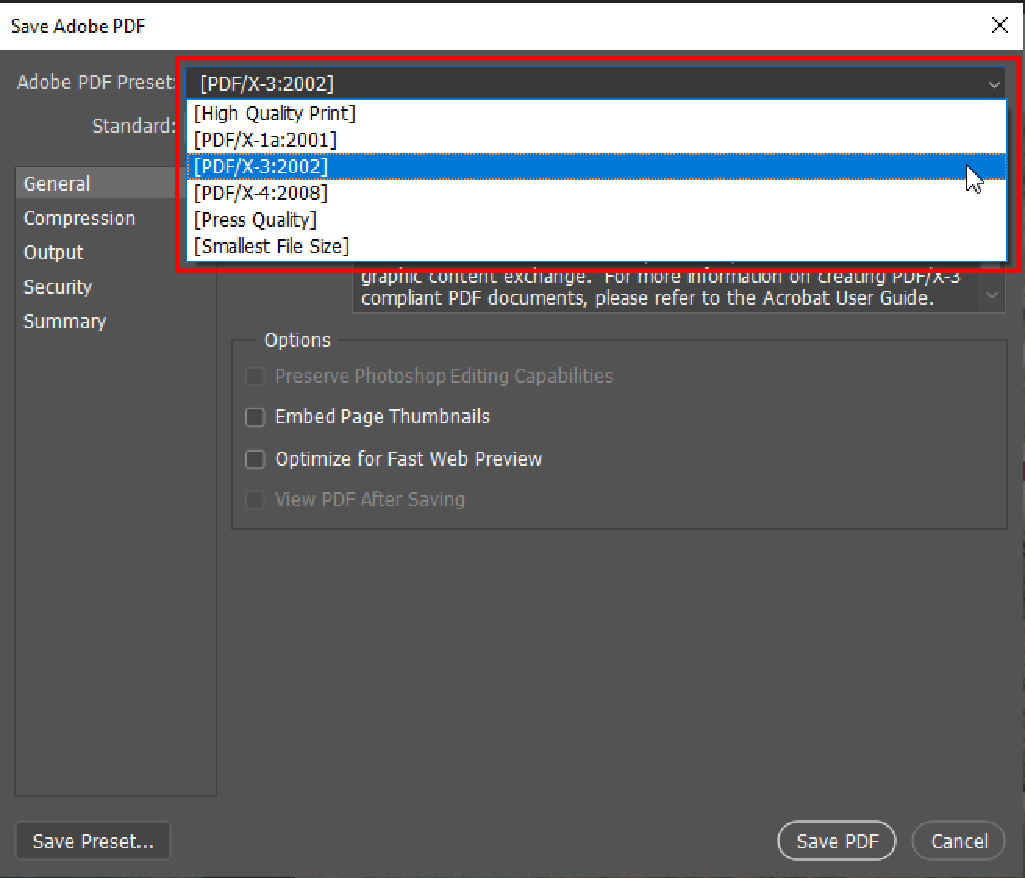Close the Save Adobe PDF dialog
Image resolution: width=1025 pixels, height=878 pixels.
tap(998, 26)
